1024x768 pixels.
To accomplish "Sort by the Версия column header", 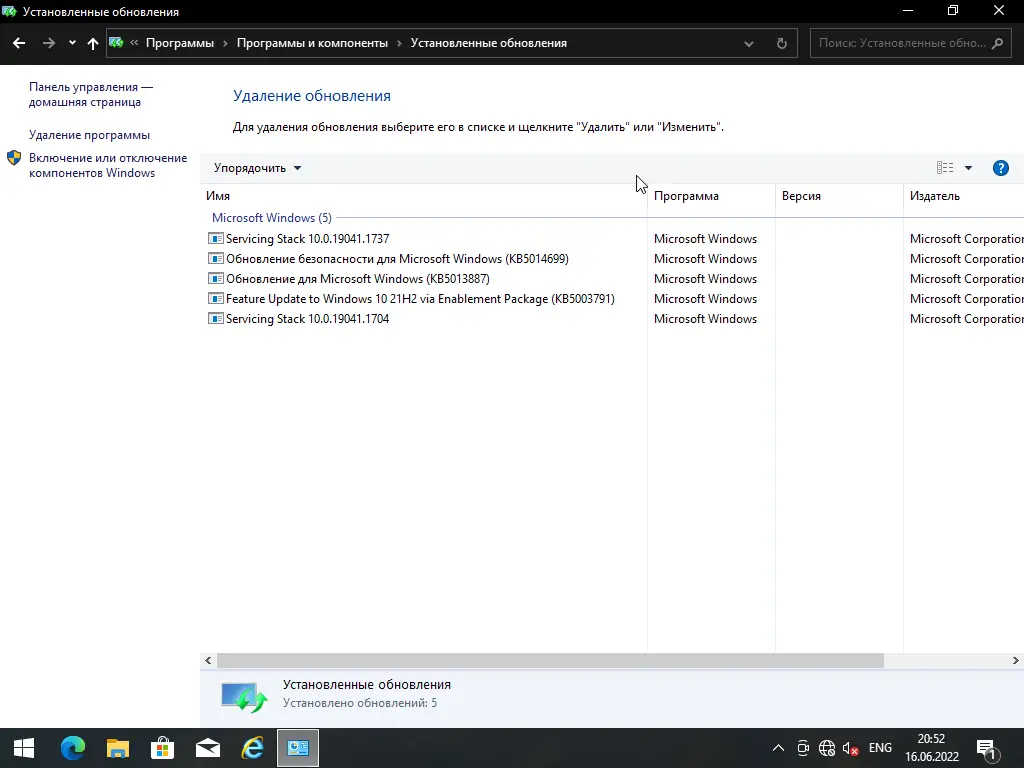I will [x=839, y=196].
